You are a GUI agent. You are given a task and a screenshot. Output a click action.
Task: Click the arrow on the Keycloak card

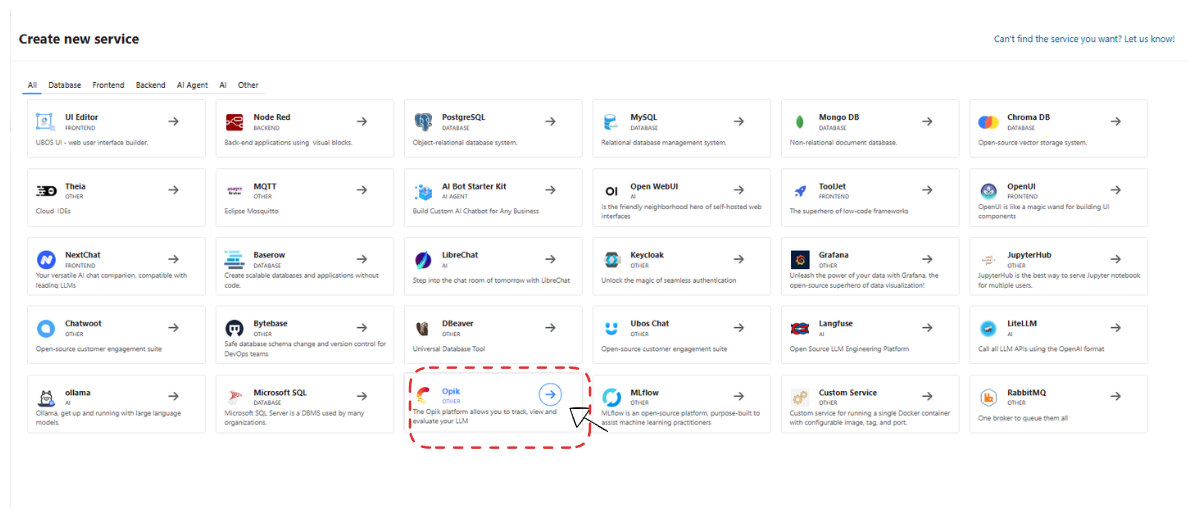tap(739, 259)
